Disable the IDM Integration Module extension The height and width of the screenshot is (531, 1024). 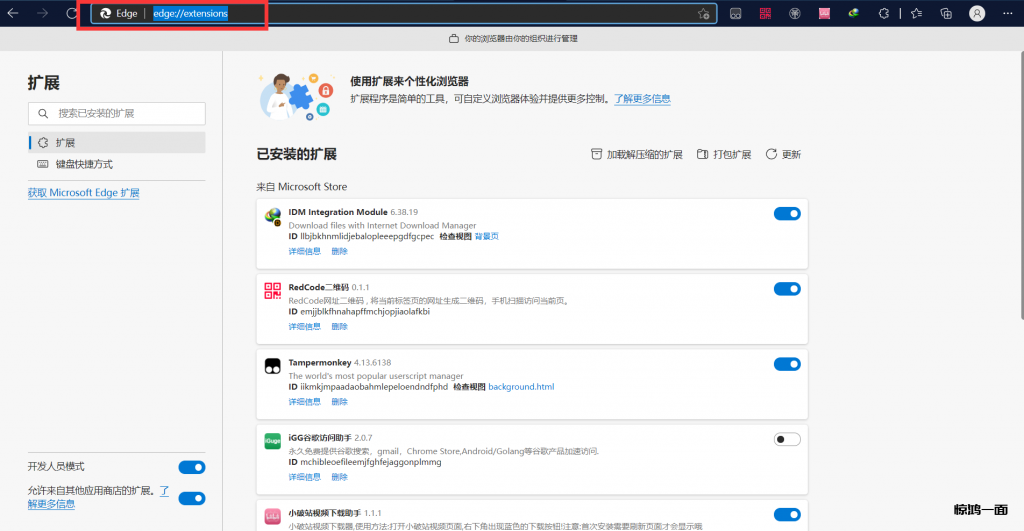787,213
